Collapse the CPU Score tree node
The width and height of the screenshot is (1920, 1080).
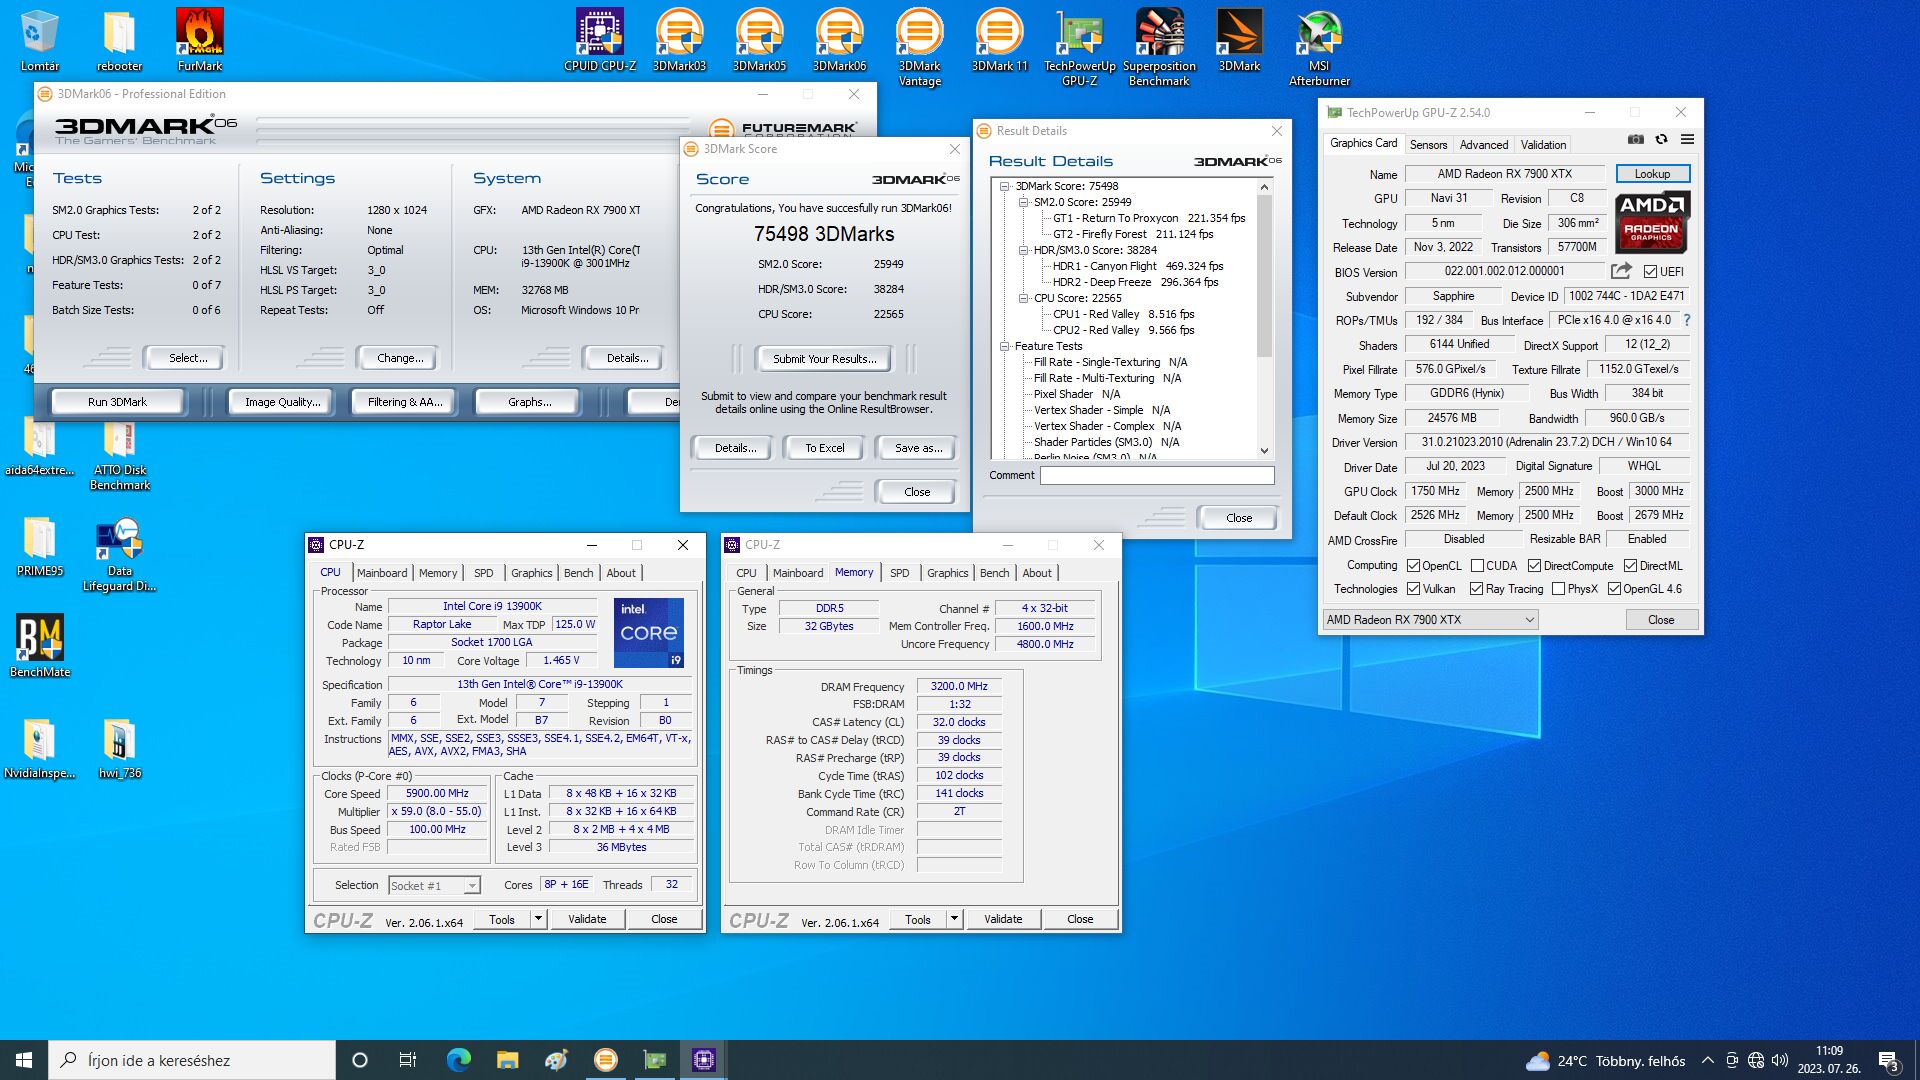[1023, 298]
